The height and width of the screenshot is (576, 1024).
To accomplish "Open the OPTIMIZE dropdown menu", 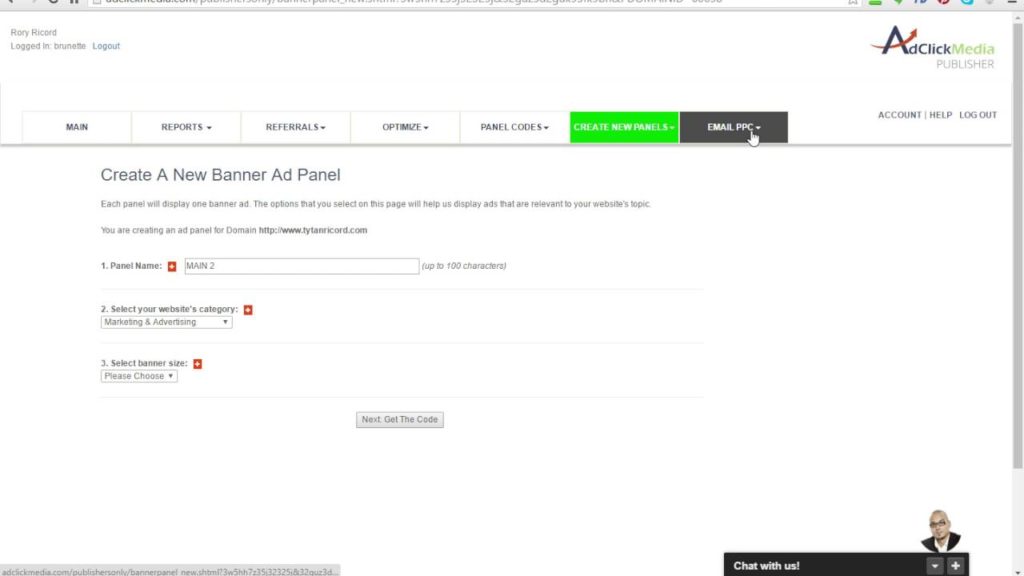I will point(405,127).
